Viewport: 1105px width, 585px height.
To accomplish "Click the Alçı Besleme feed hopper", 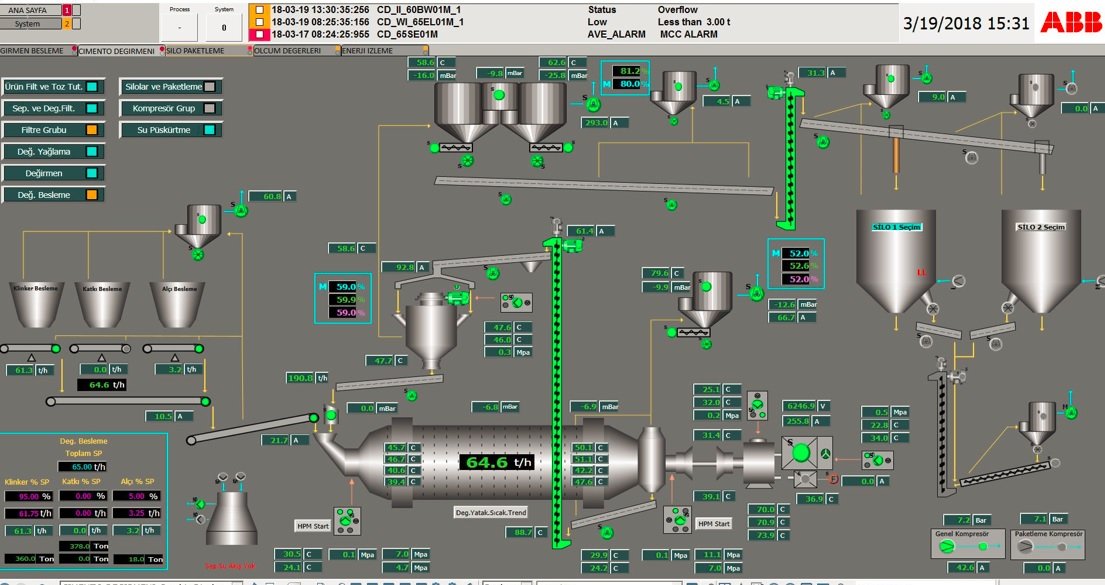I will [180, 306].
